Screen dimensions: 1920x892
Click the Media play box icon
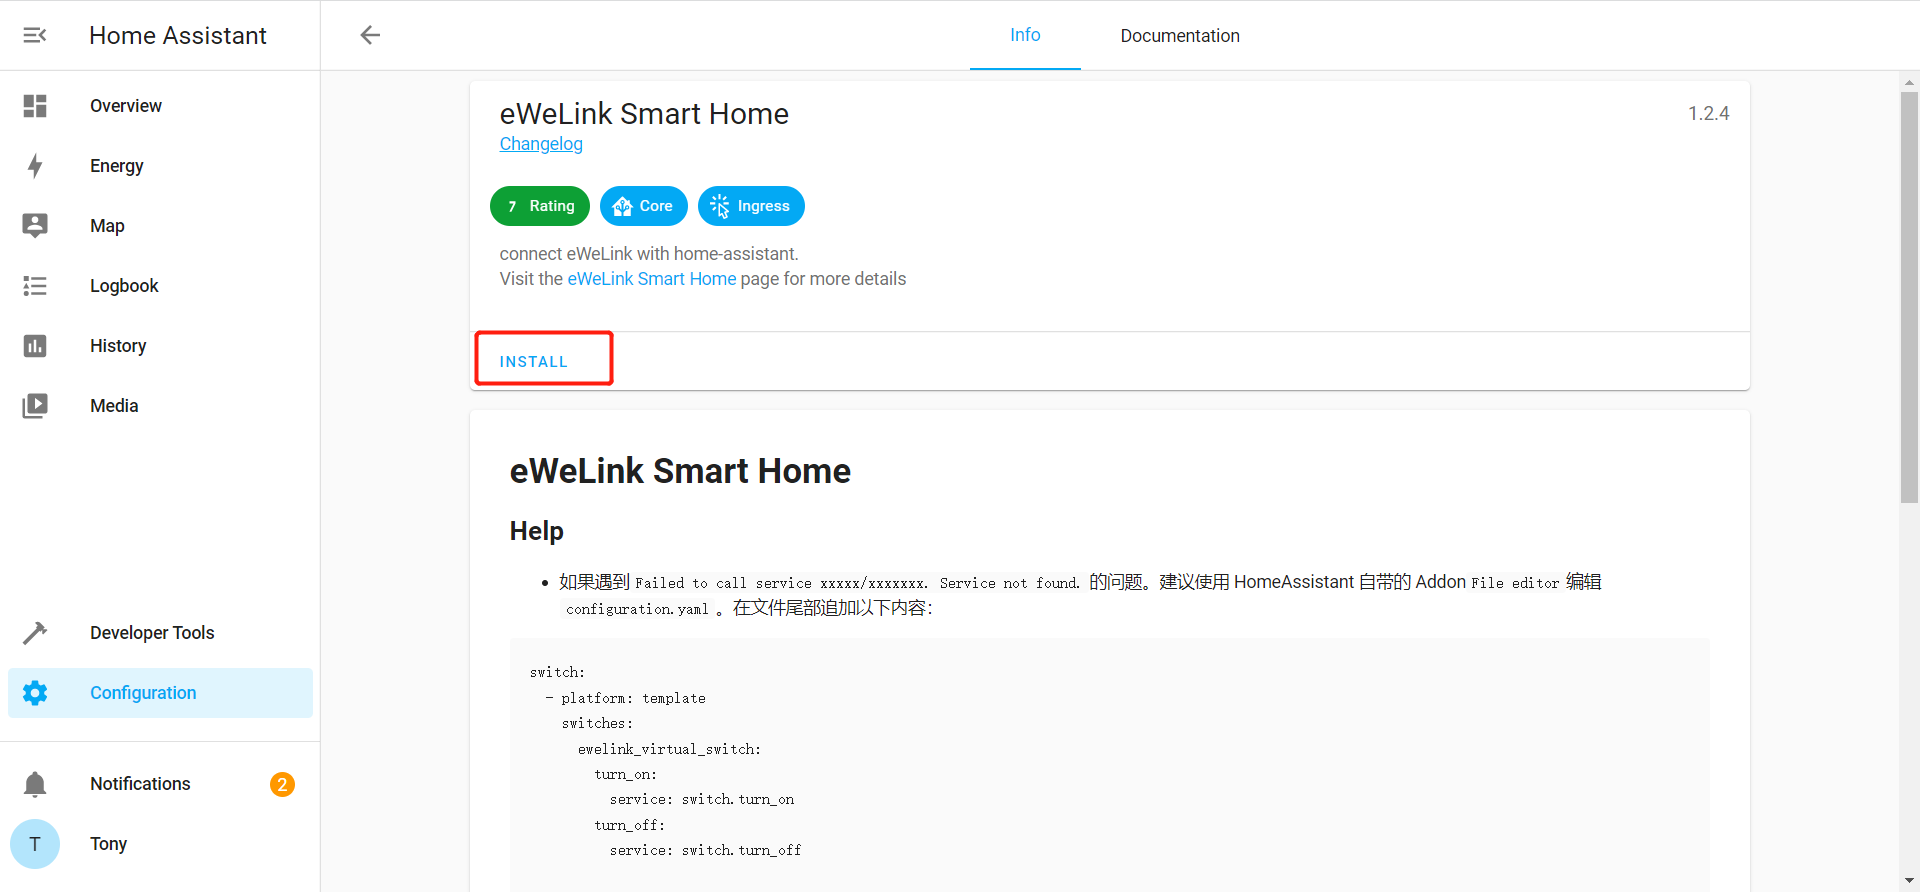click(35, 406)
